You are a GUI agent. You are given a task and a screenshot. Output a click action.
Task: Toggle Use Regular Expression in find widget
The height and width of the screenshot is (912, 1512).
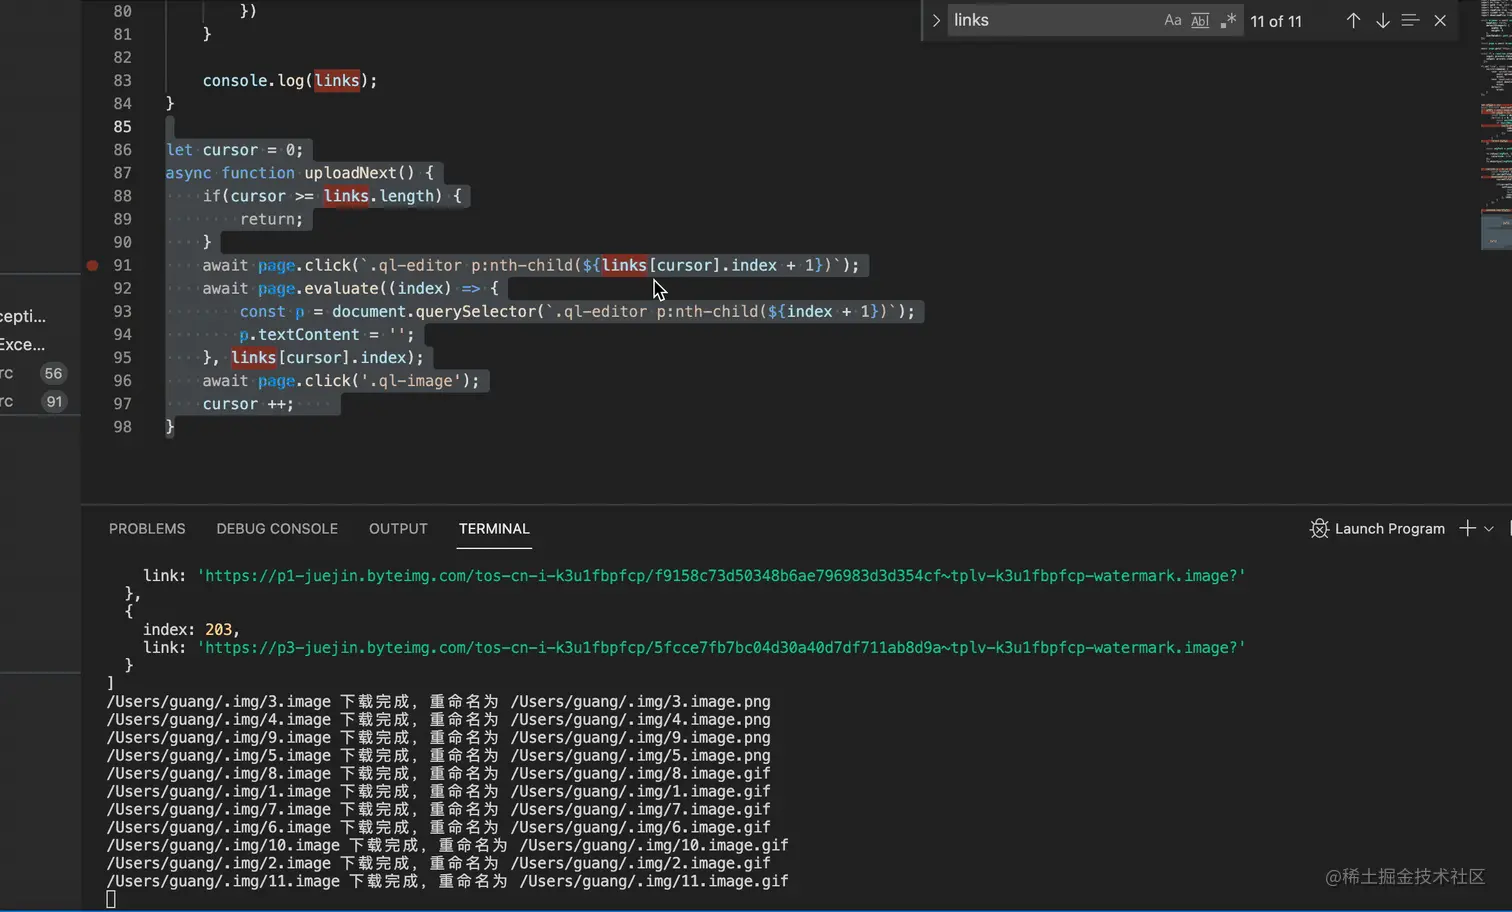pos(1228,20)
